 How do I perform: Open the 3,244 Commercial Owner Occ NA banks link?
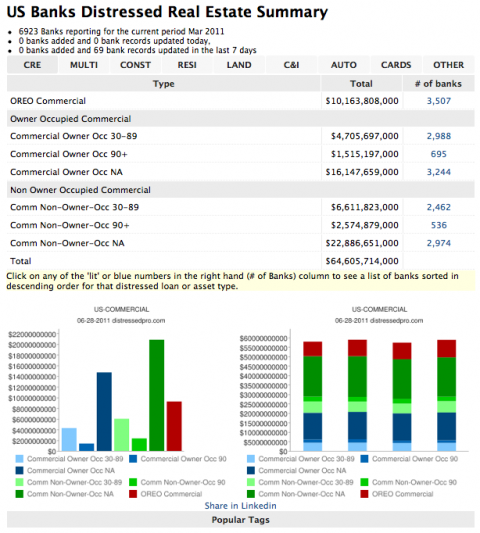439,172
